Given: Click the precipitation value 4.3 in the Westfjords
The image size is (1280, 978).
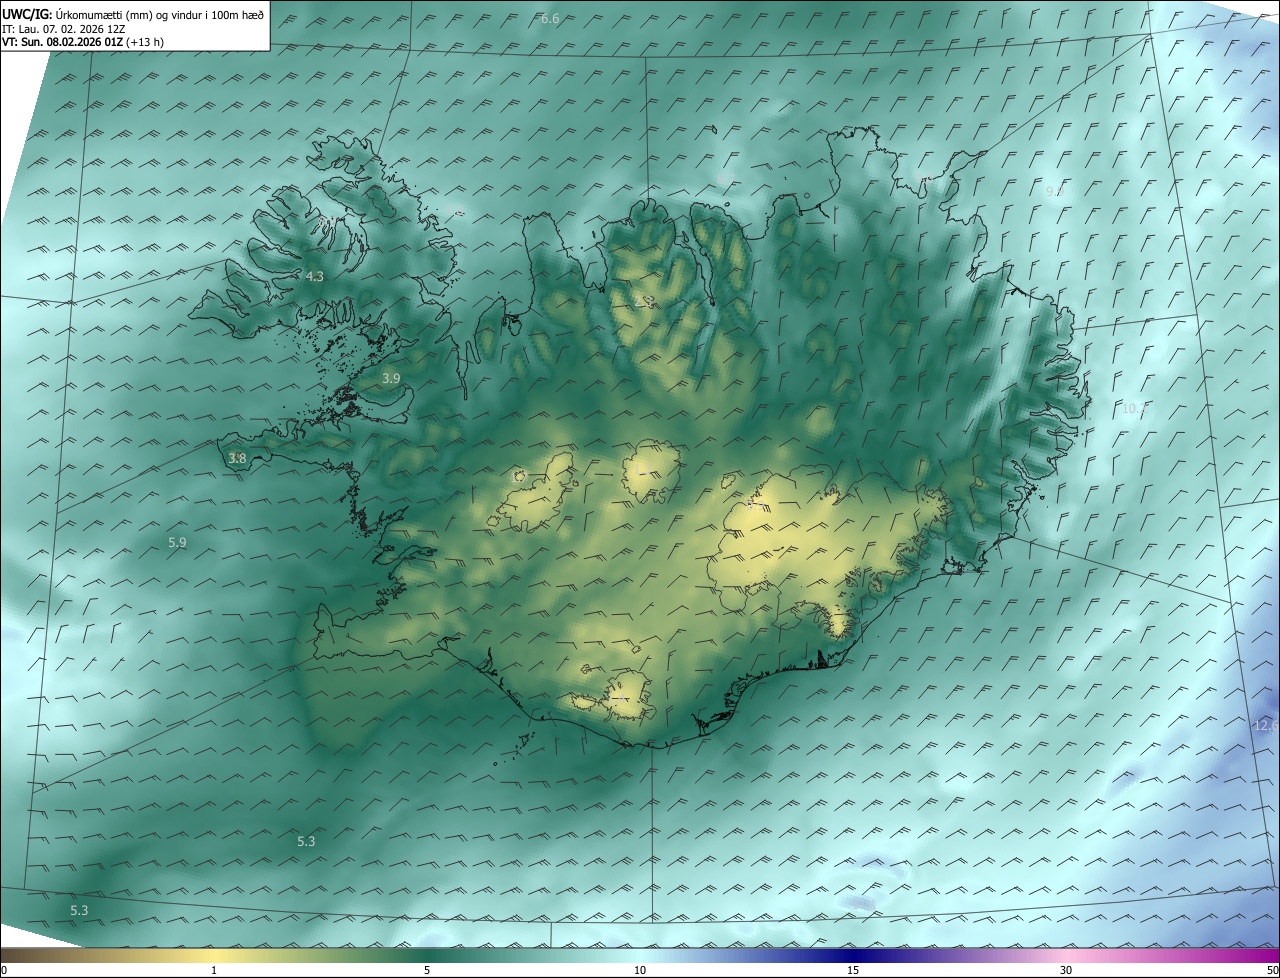Looking at the screenshot, I should pyautogui.click(x=314, y=276).
